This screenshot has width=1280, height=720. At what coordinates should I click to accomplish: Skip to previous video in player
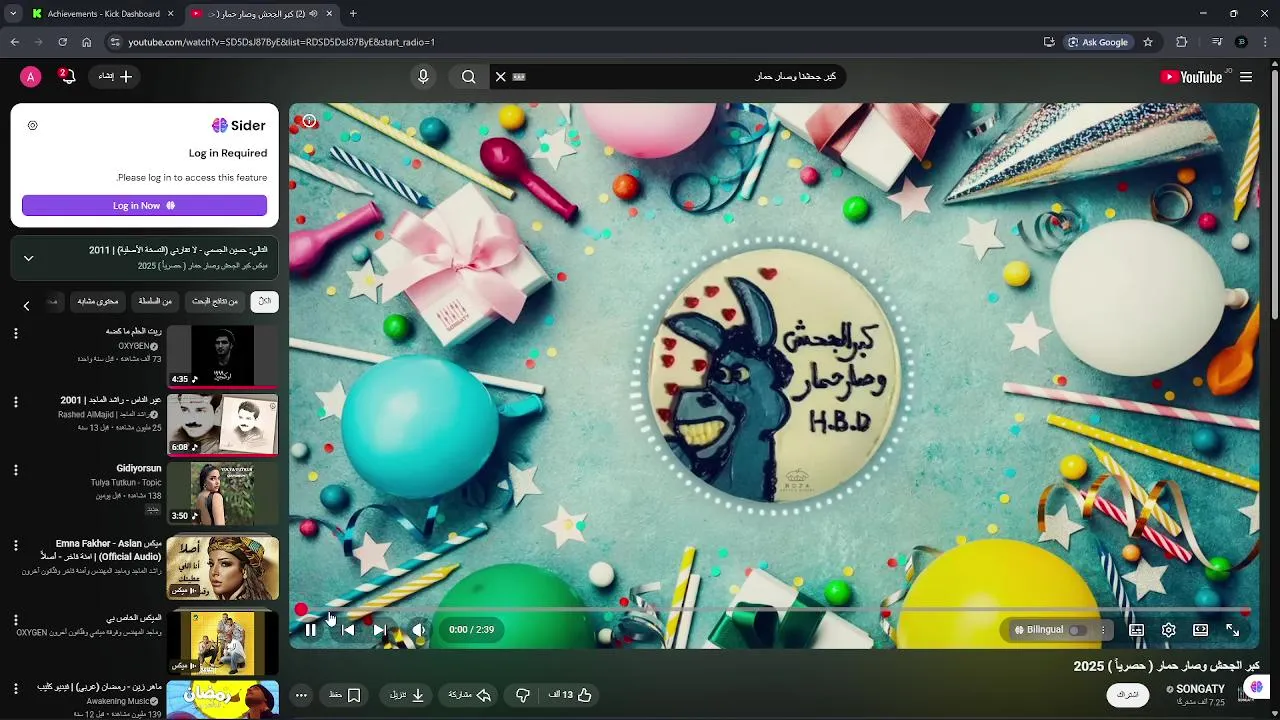click(348, 630)
